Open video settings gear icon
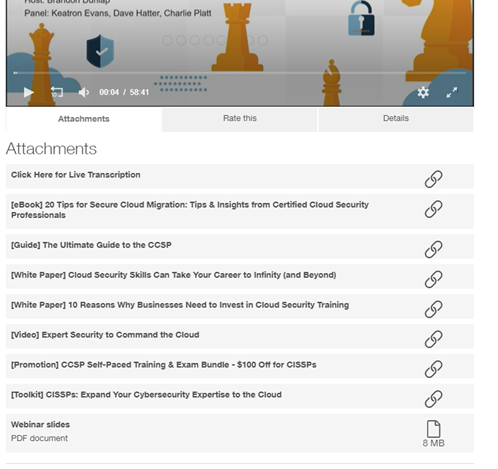The width and height of the screenshot is (498, 469). (423, 92)
